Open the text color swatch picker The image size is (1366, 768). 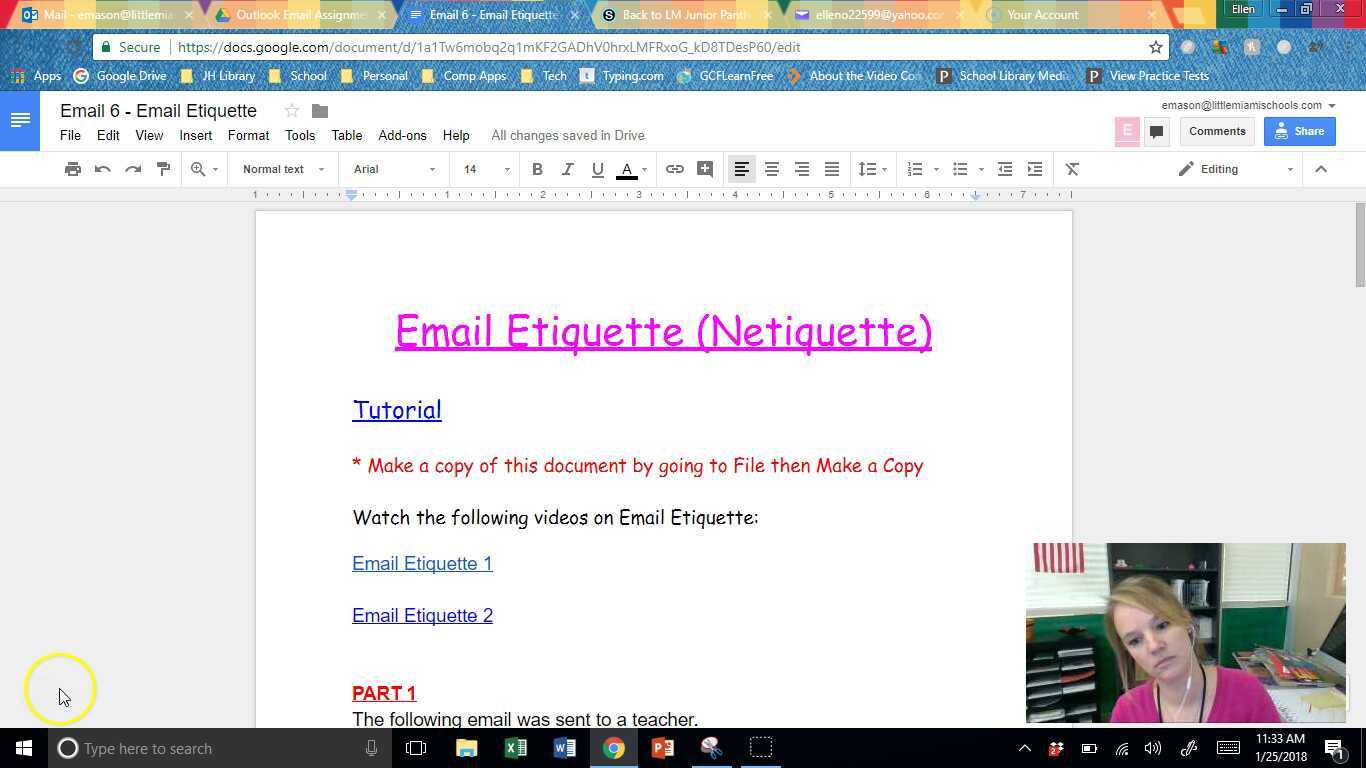coord(627,169)
